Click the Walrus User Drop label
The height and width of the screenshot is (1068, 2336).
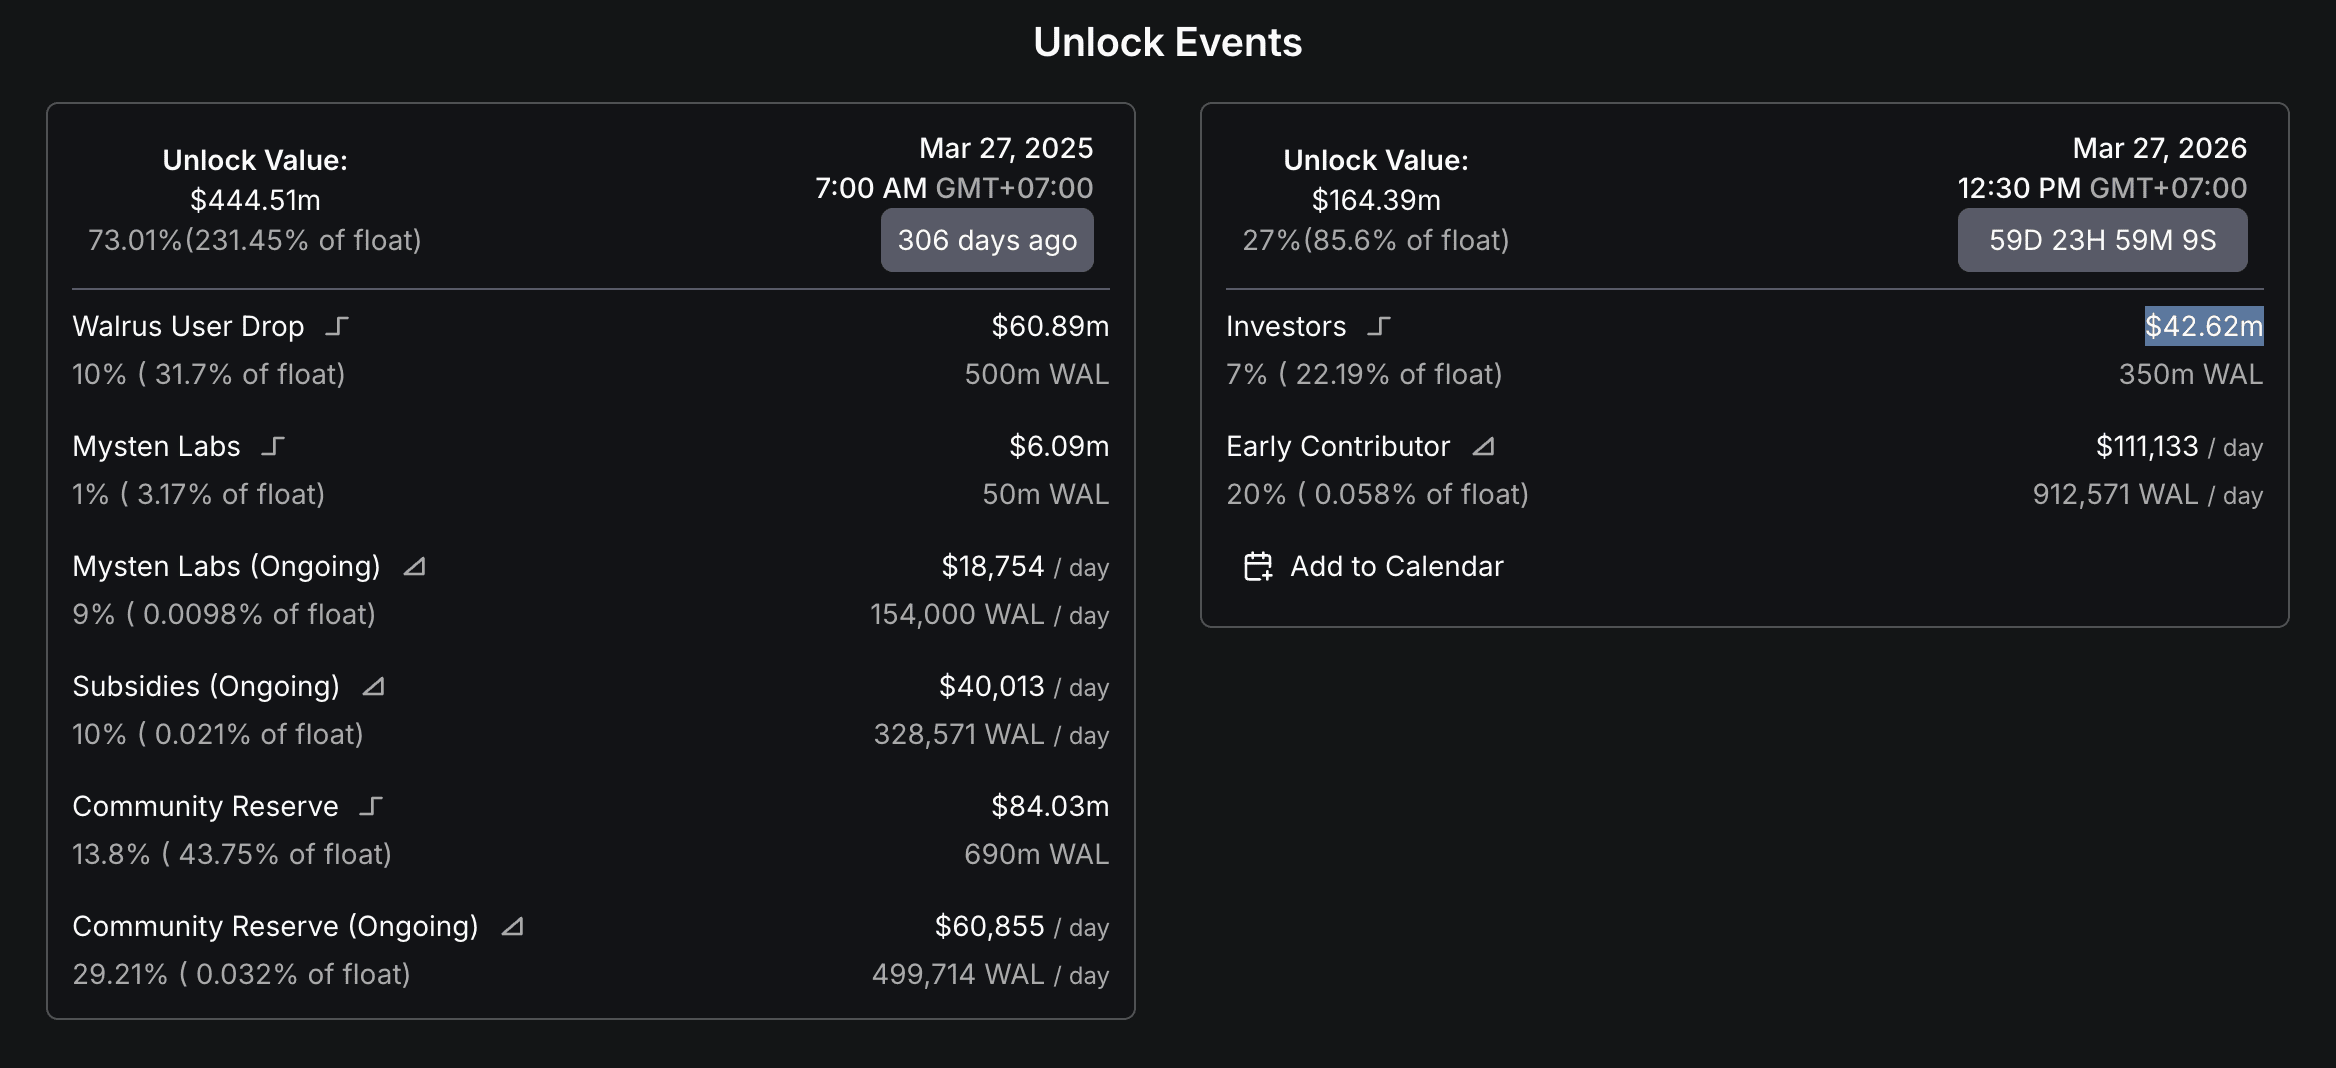(x=188, y=326)
